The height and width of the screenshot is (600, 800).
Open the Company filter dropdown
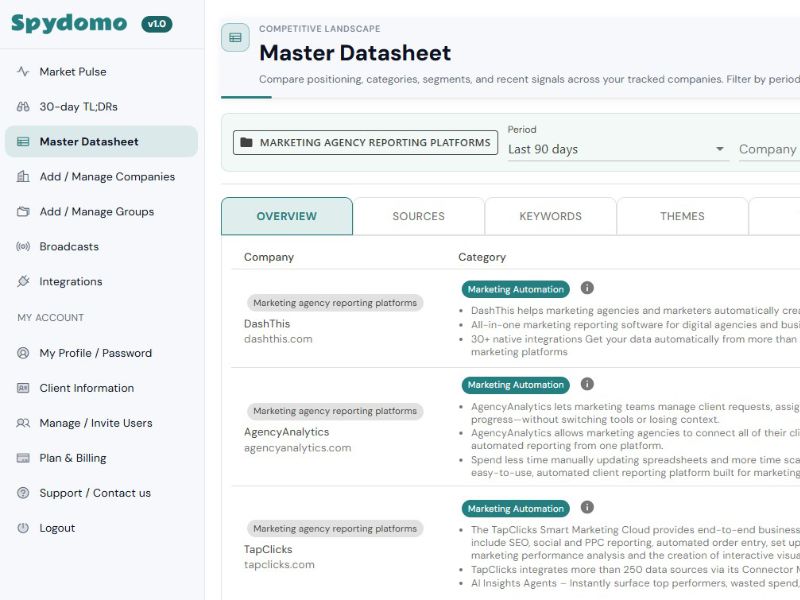pos(769,149)
